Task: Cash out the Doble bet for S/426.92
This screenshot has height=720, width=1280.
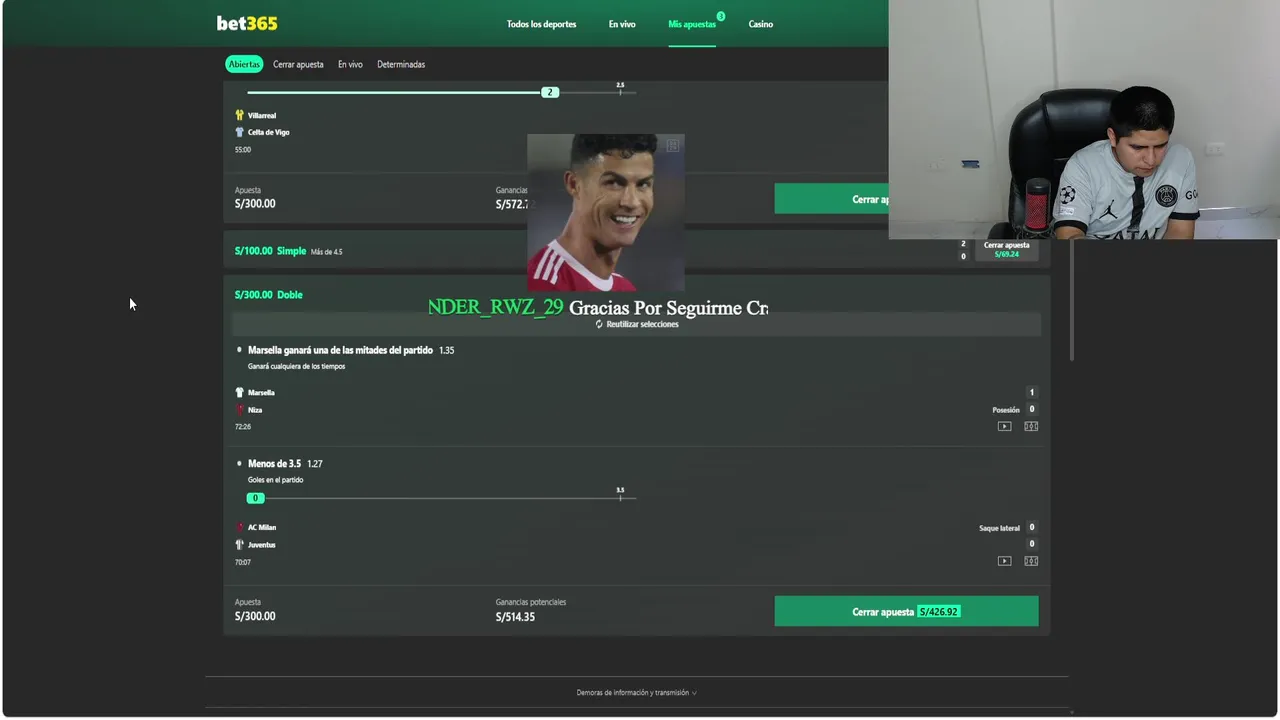Action: (x=906, y=611)
